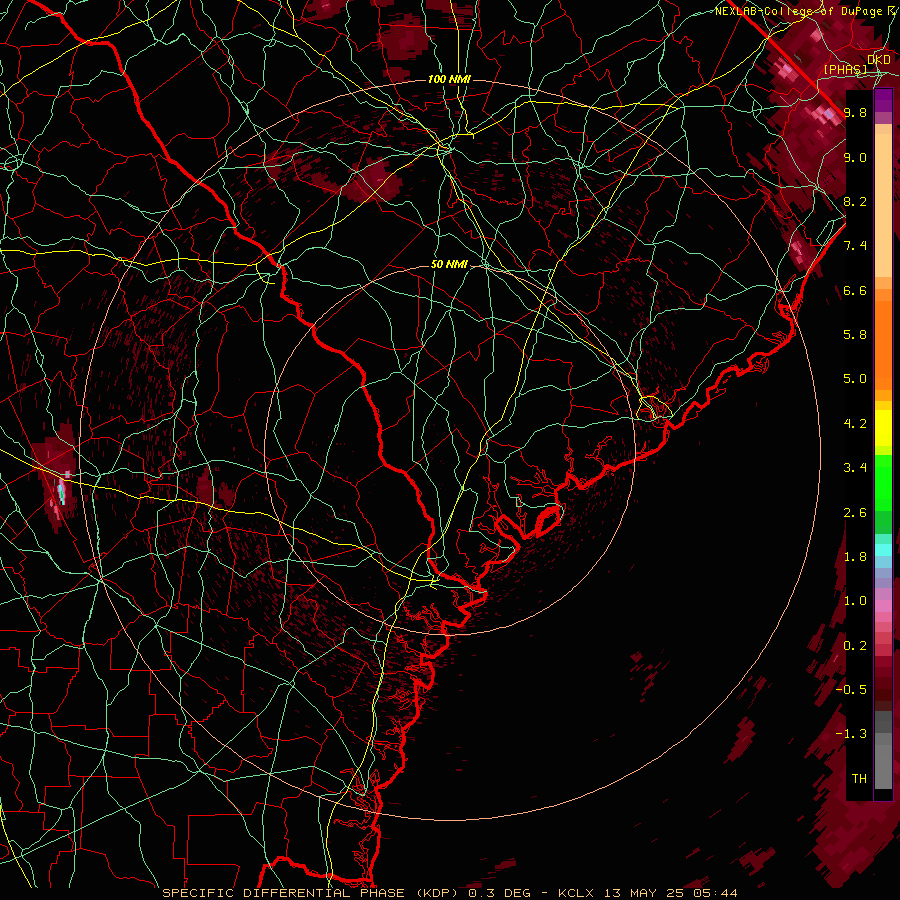The width and height of the screenshot is (900, 900).
Task: Click the 5.0 value on color scale
Action: point(855,379)
